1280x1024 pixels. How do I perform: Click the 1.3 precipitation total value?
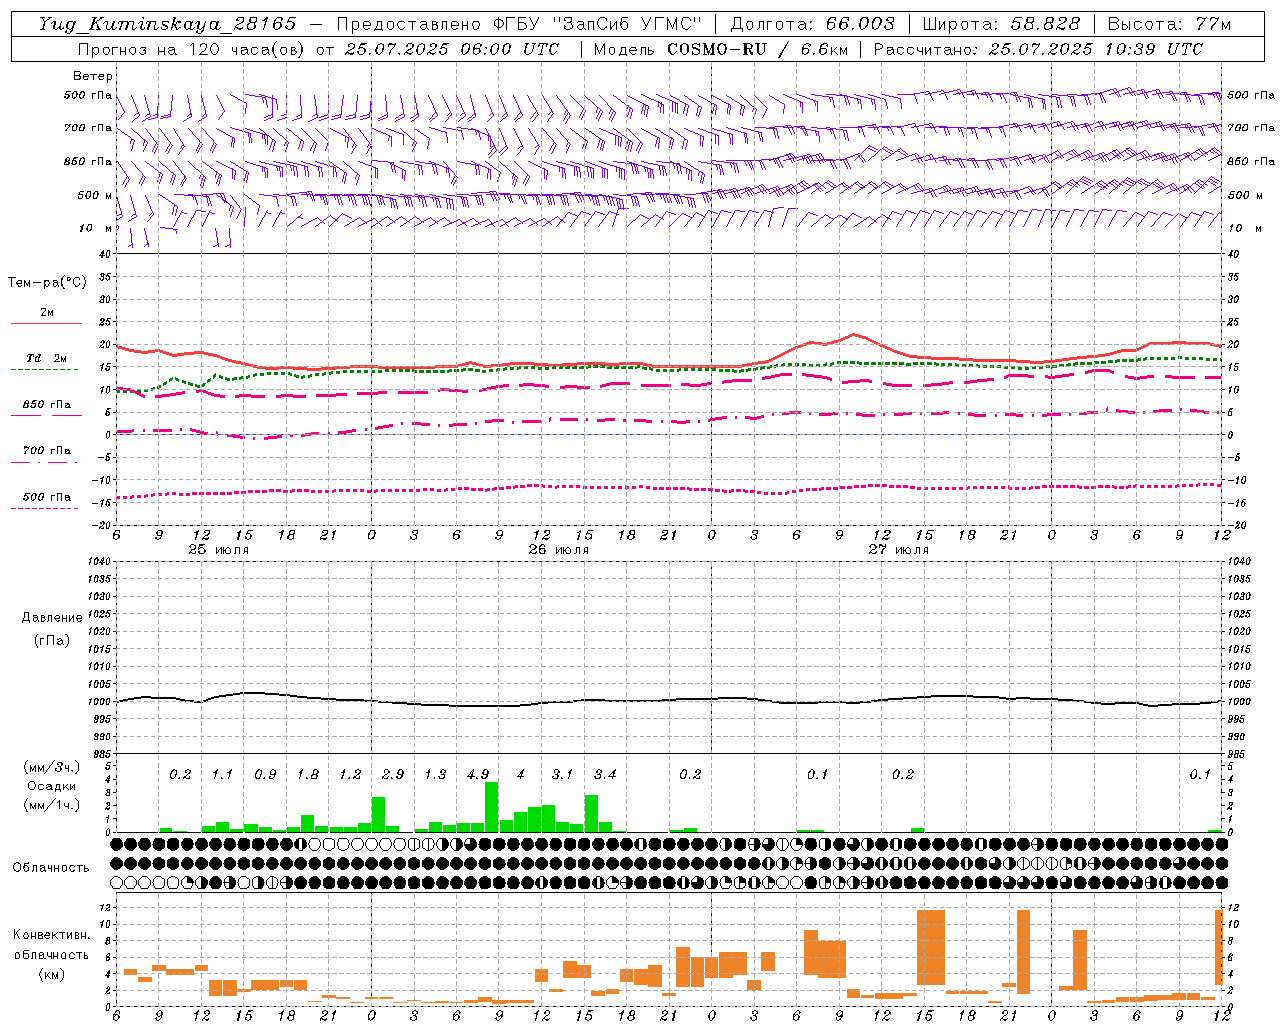coord(435,775)
